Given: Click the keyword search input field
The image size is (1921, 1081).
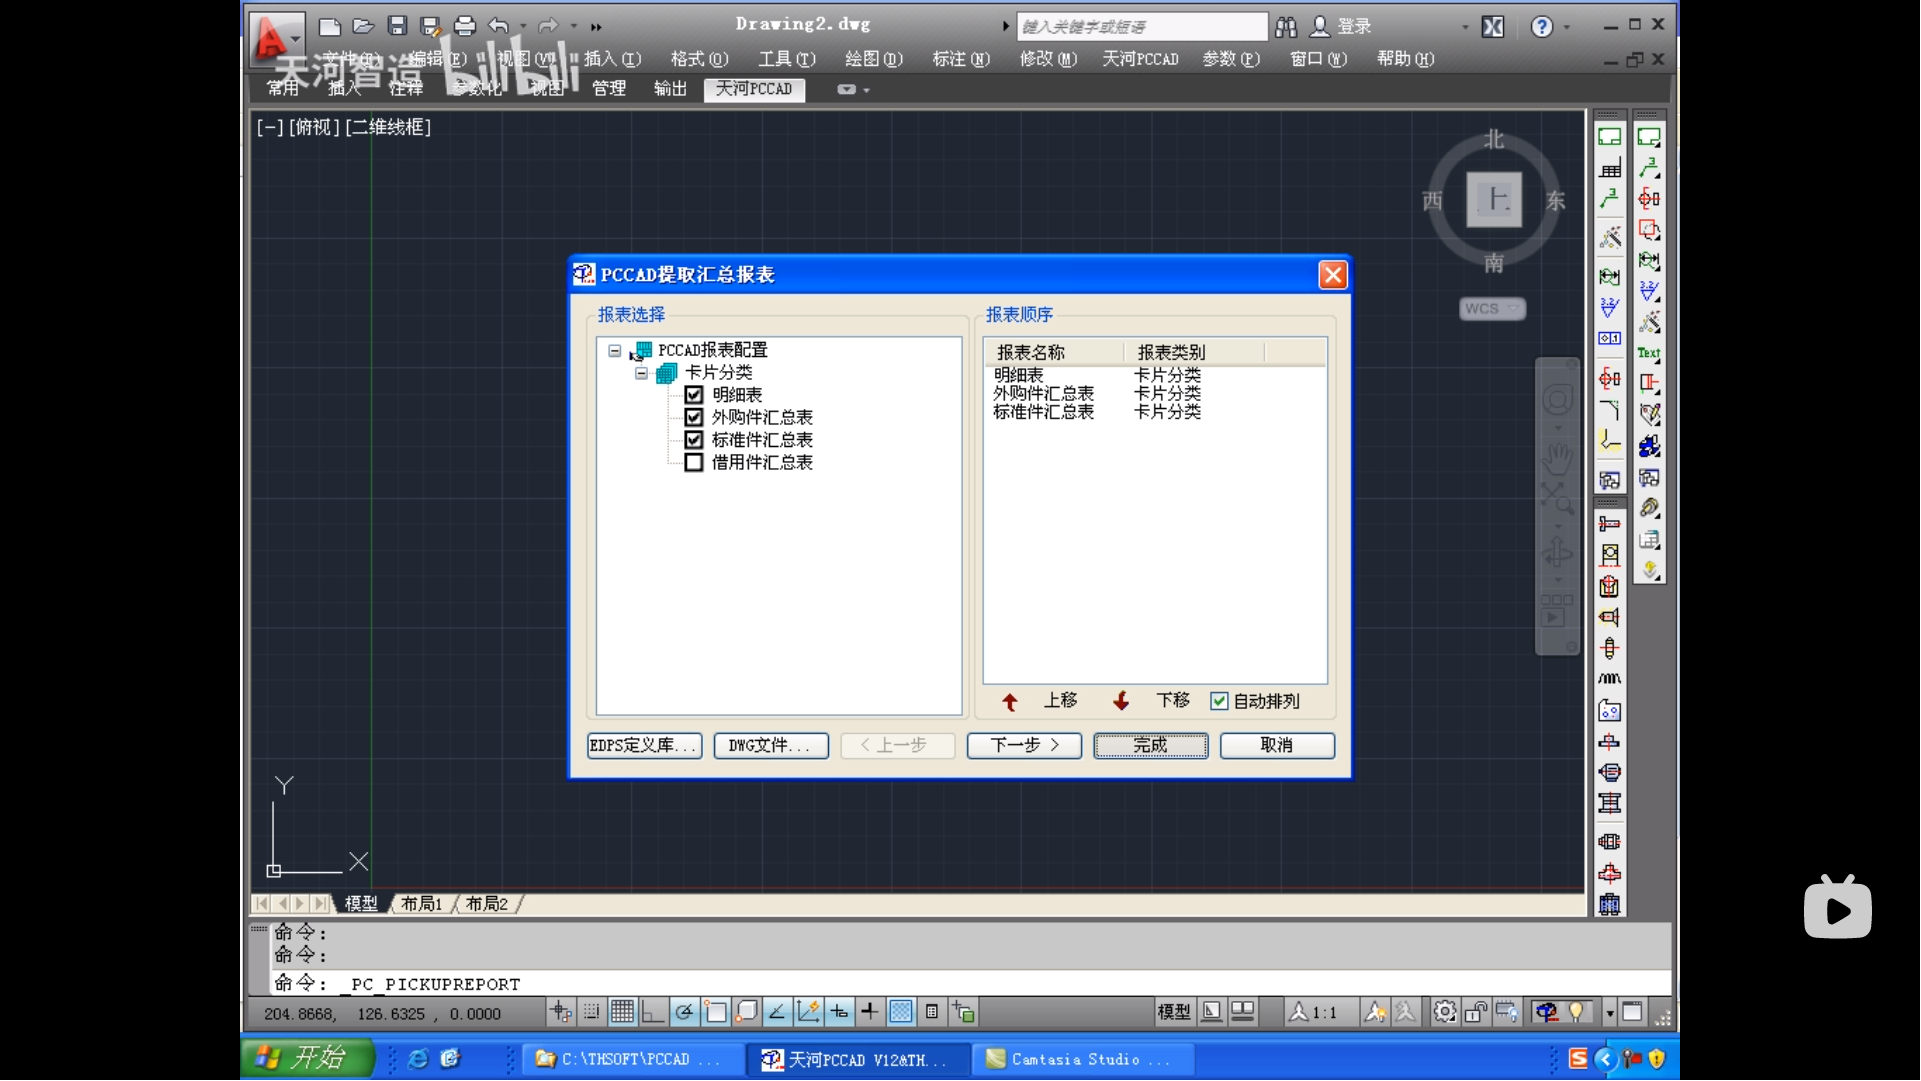Looking at the screenshot, I should [1142, 27].
